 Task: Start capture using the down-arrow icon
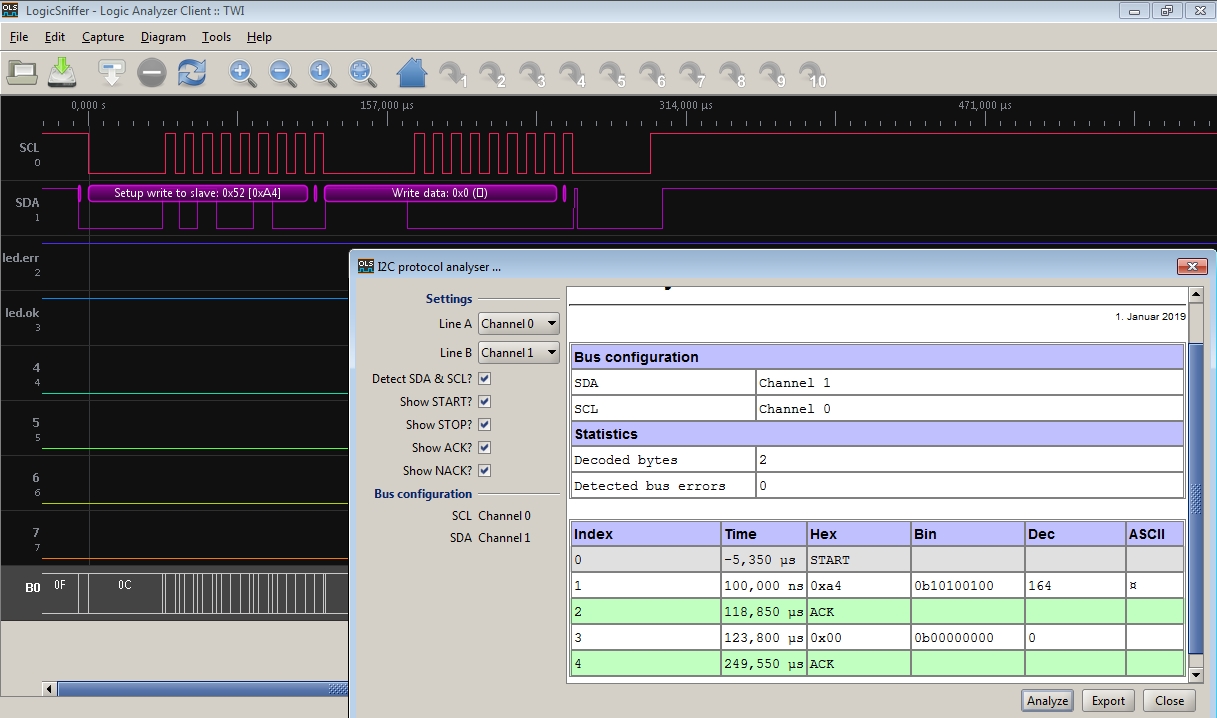(112, 72)
